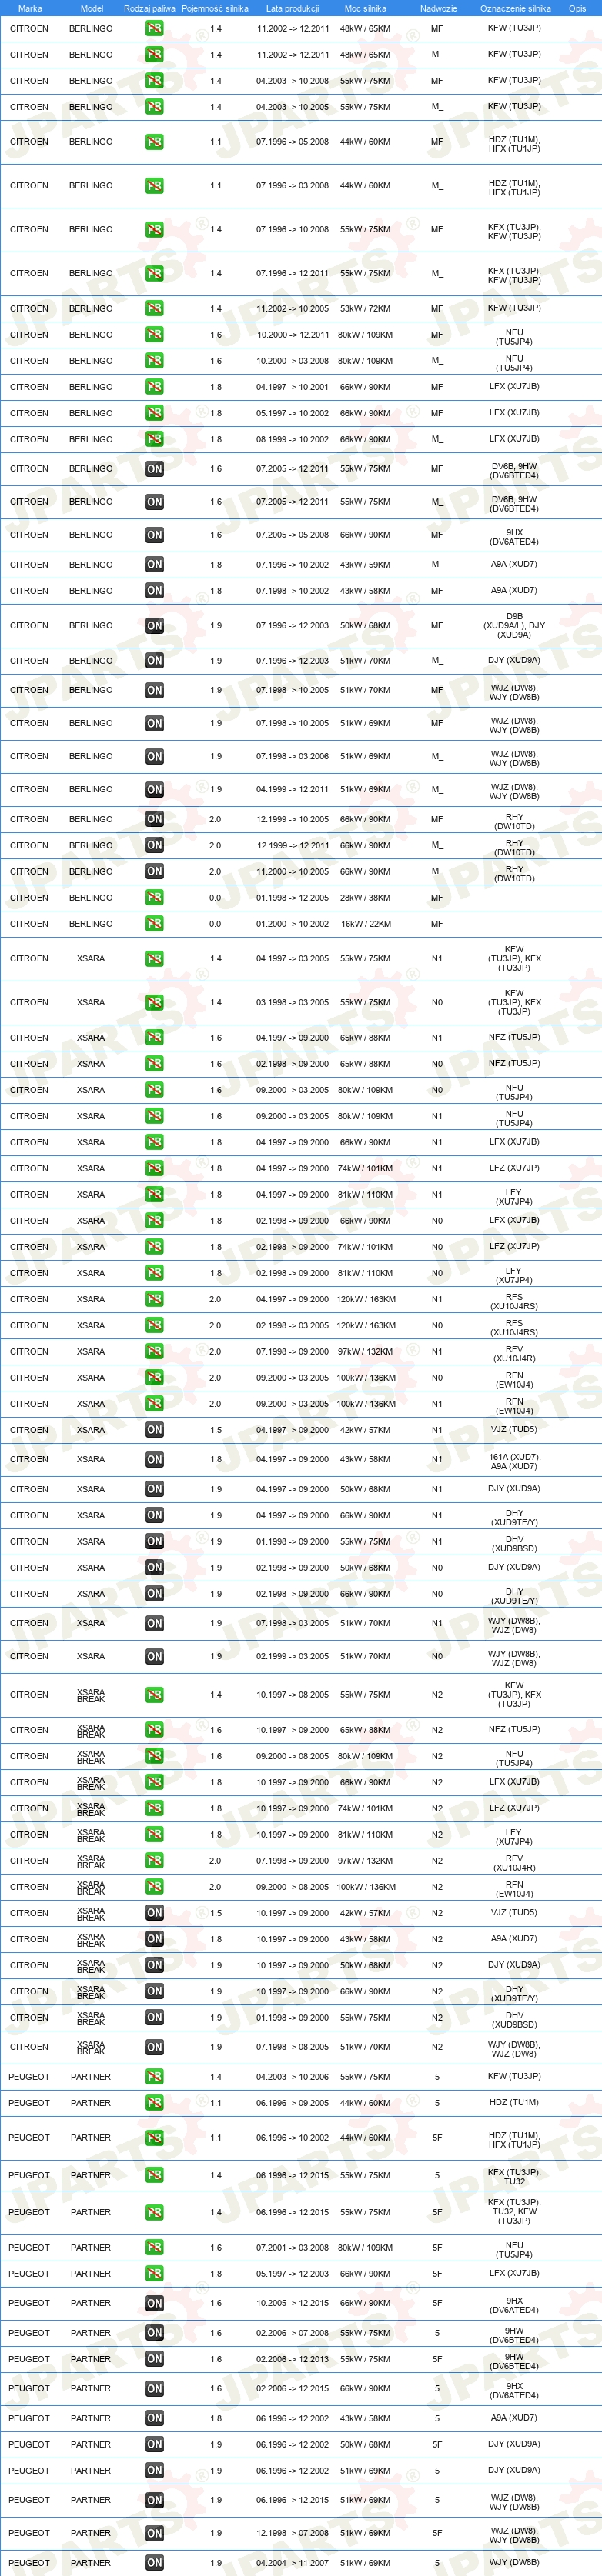Click the Model column header
Image resolution: width=602 pixels, height=2576 pixels.
coord(91,8)
